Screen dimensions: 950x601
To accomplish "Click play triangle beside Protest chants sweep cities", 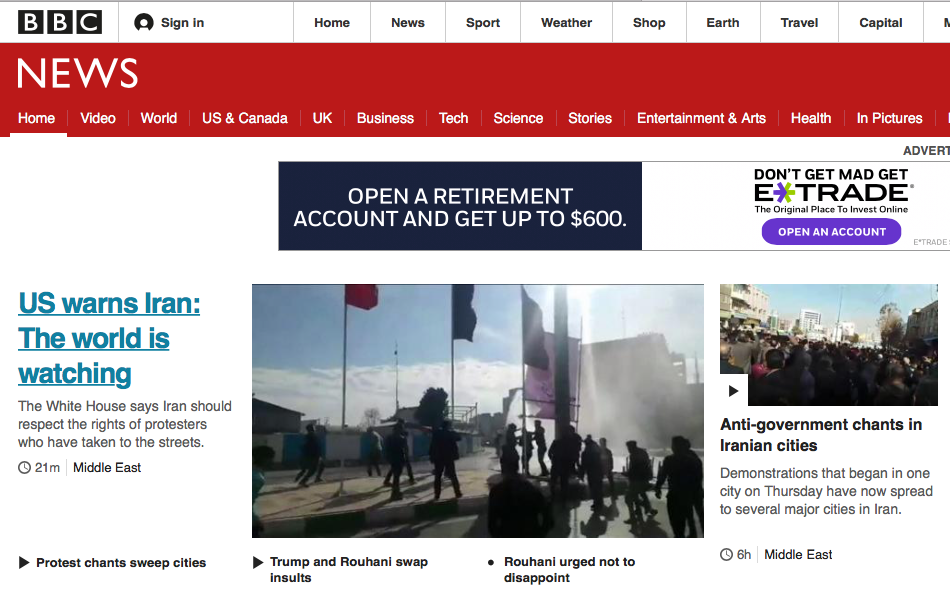I will tap(24, 563).
